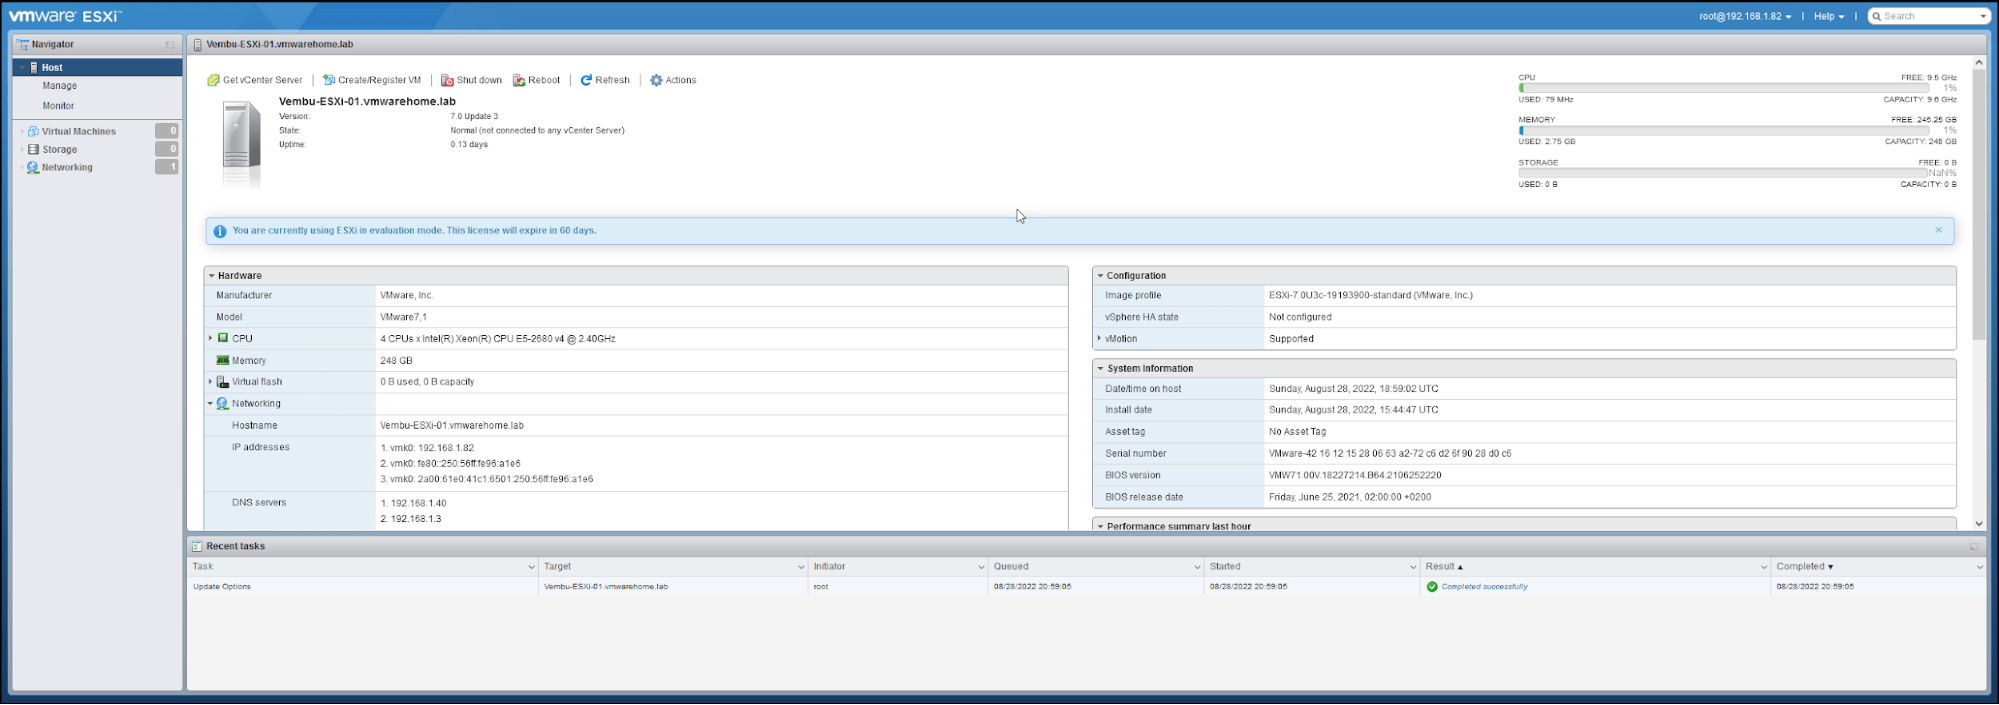Open Manage under Host

point(59,86)
